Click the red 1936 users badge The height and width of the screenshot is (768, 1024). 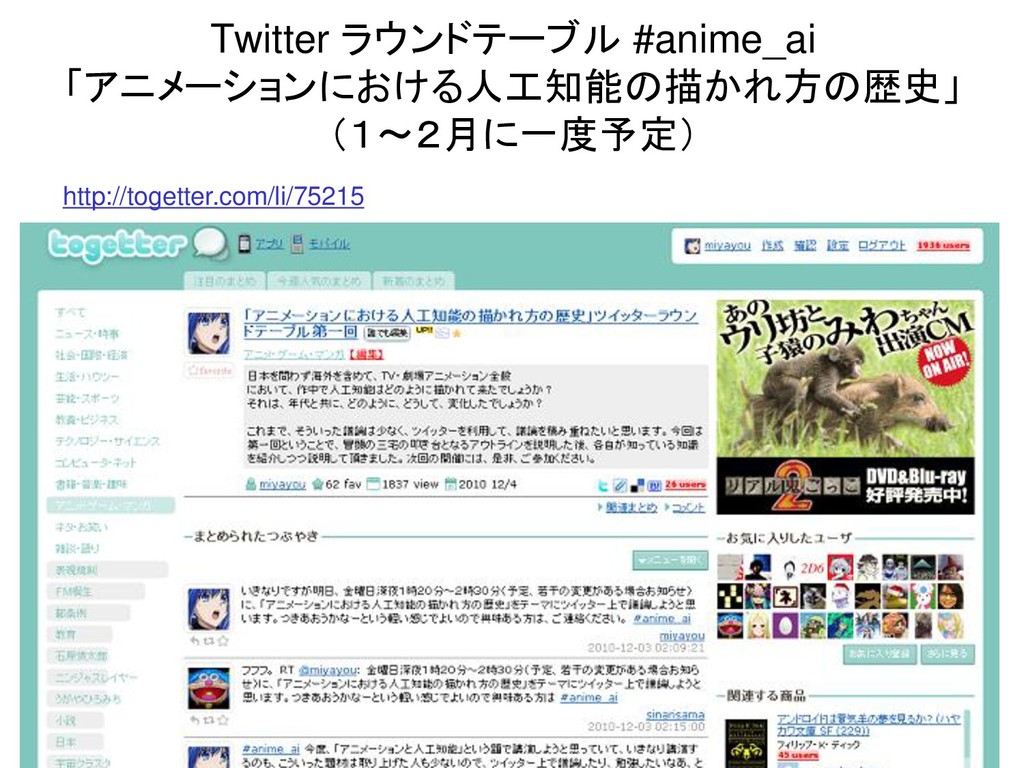pos(943,246)
